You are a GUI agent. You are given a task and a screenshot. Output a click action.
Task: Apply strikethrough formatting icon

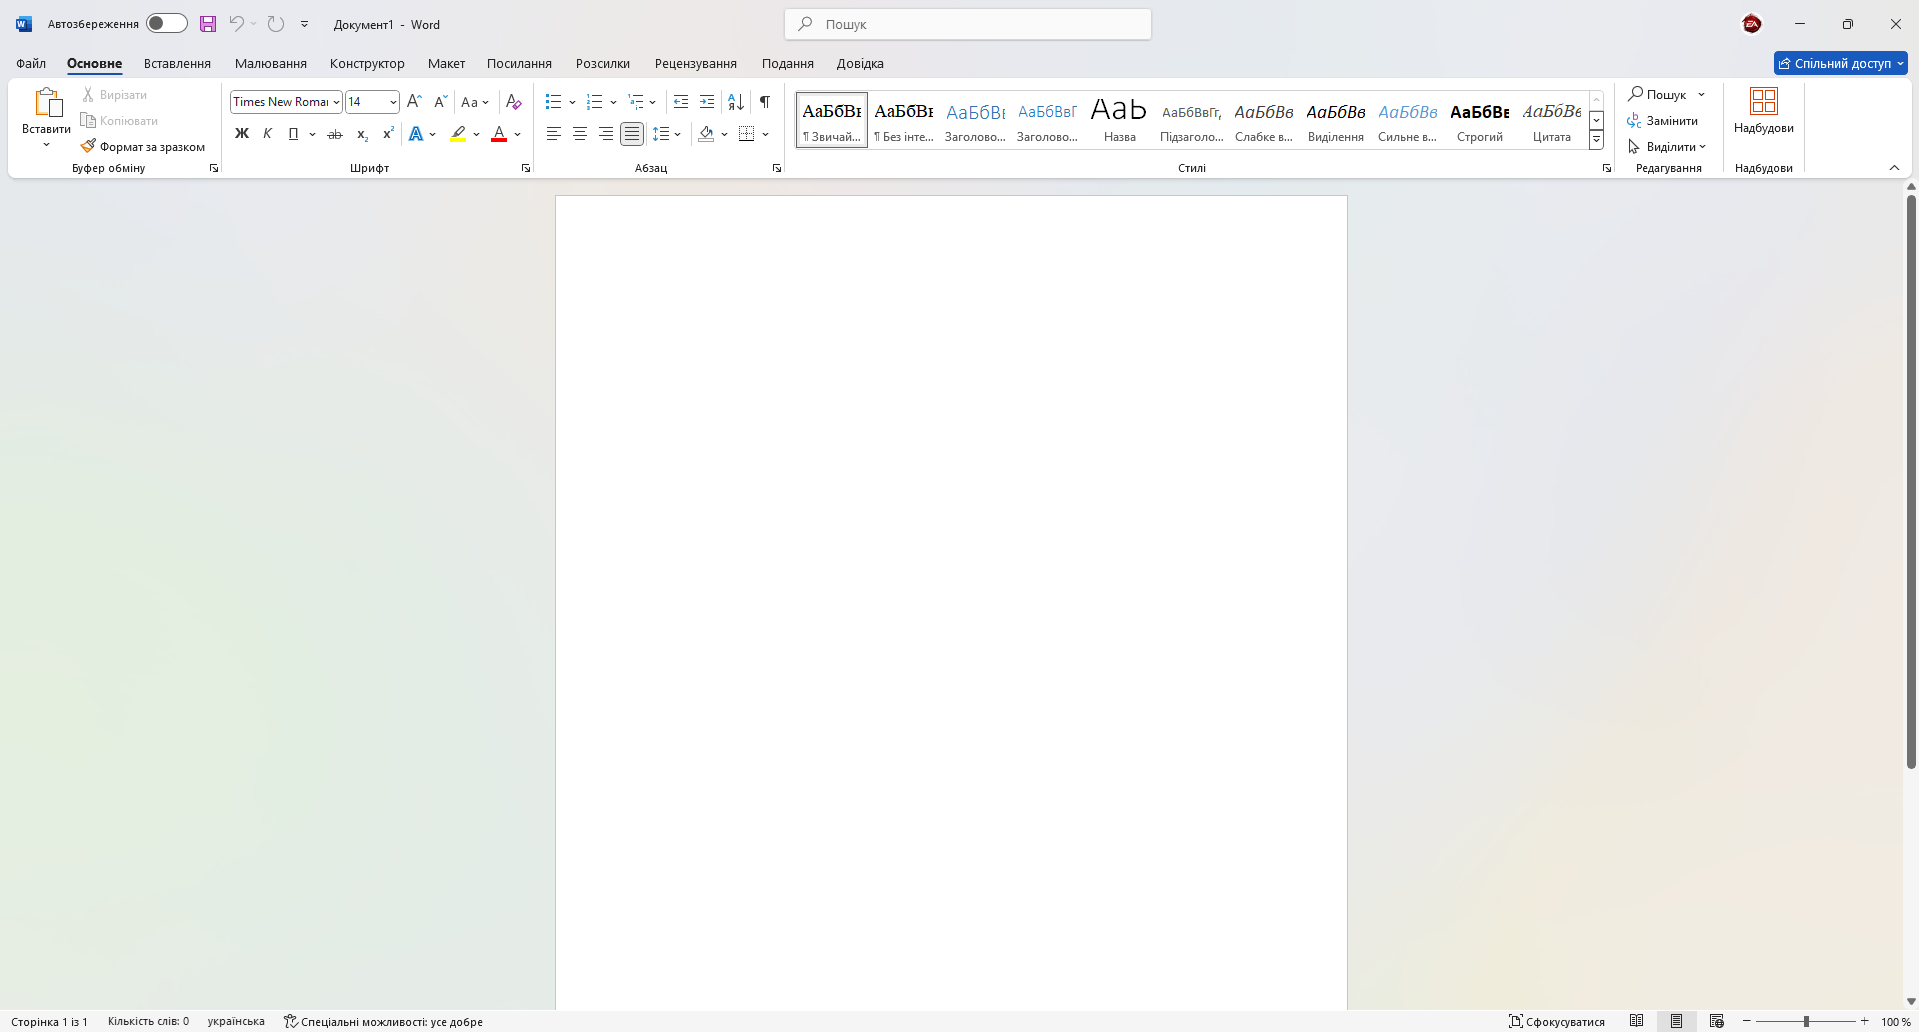point(335,134)
